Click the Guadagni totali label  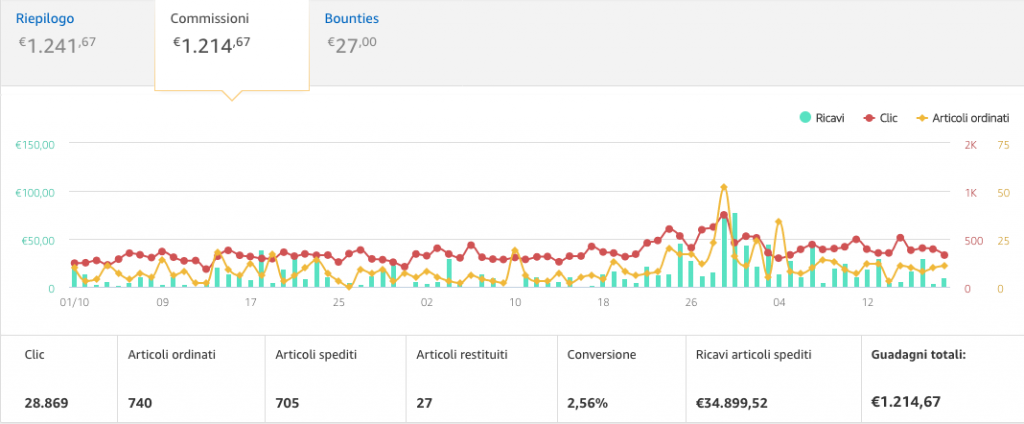click(x=918, y=355)
